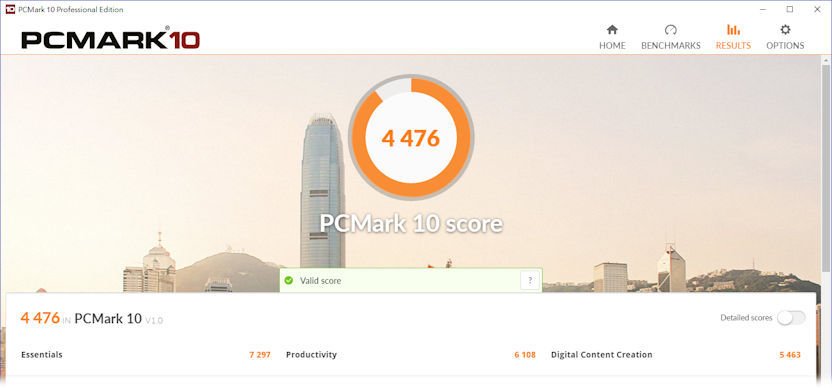Click the 4 476 PCMark 10 heading
The image size is (832, 388).
coord(92,318)
